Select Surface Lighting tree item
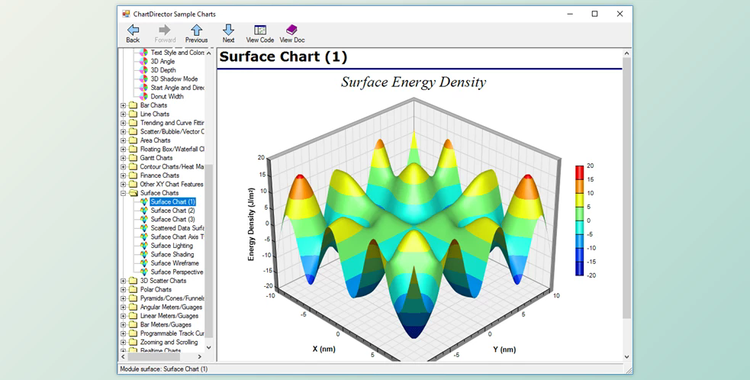 click(x=172, y=246)
